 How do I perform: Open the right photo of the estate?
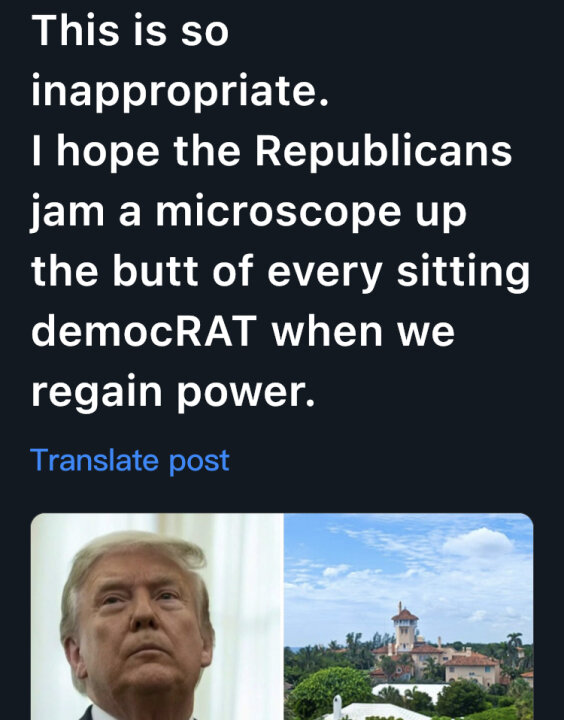[409, 616]
